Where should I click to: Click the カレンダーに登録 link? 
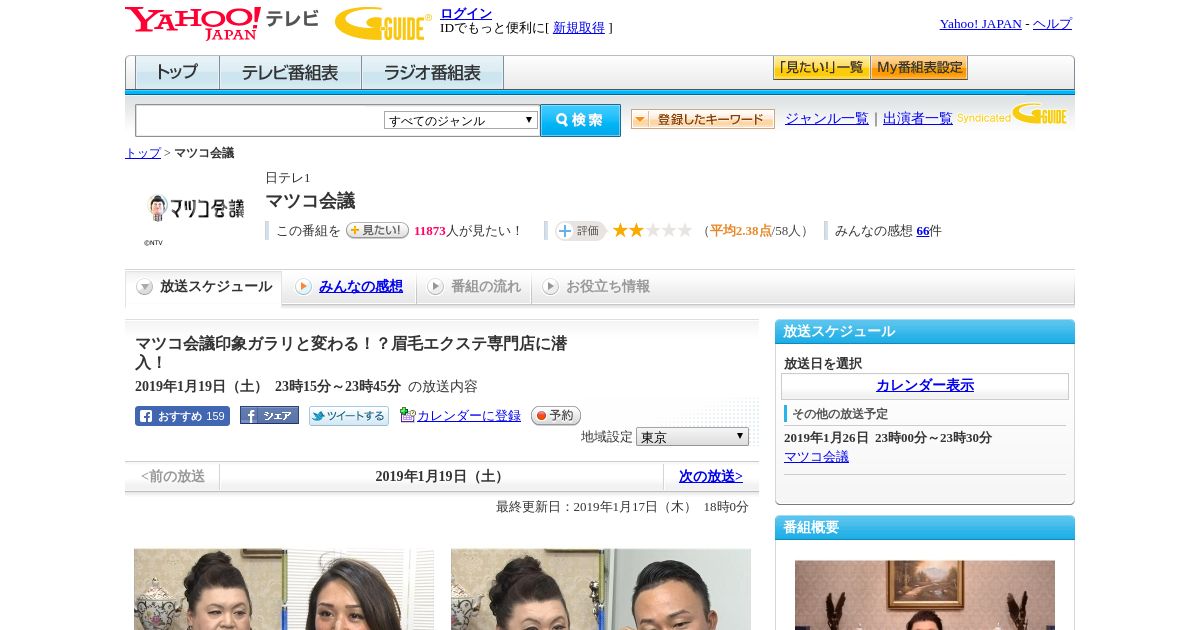[469, 416]
